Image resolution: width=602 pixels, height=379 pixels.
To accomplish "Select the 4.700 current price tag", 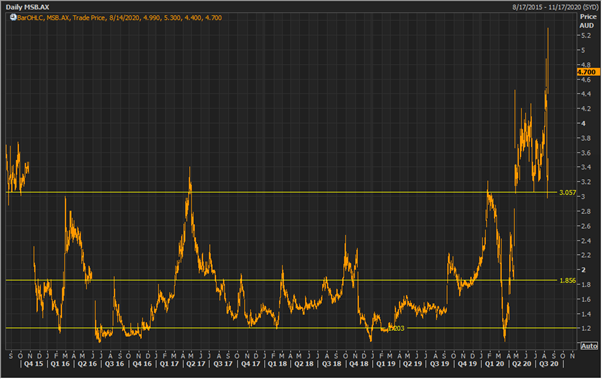I will pyautogui.click(x=587, y=72).
